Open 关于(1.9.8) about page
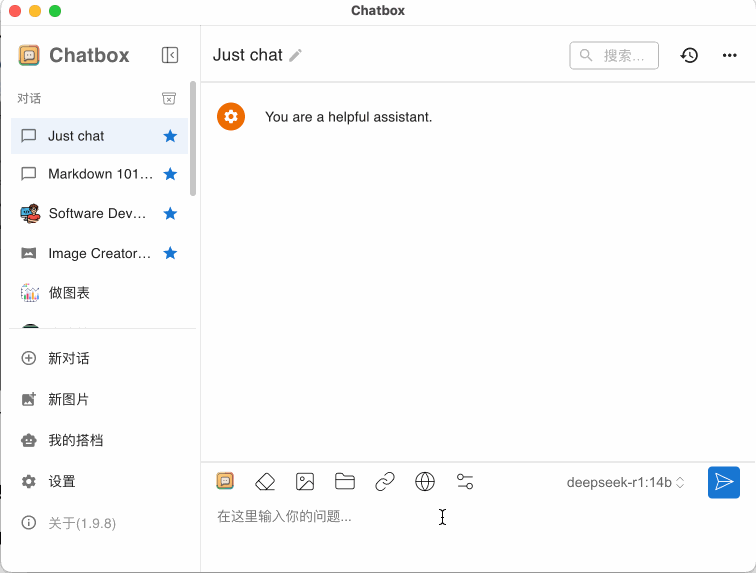756x573 pixels. tap(99, 523)
